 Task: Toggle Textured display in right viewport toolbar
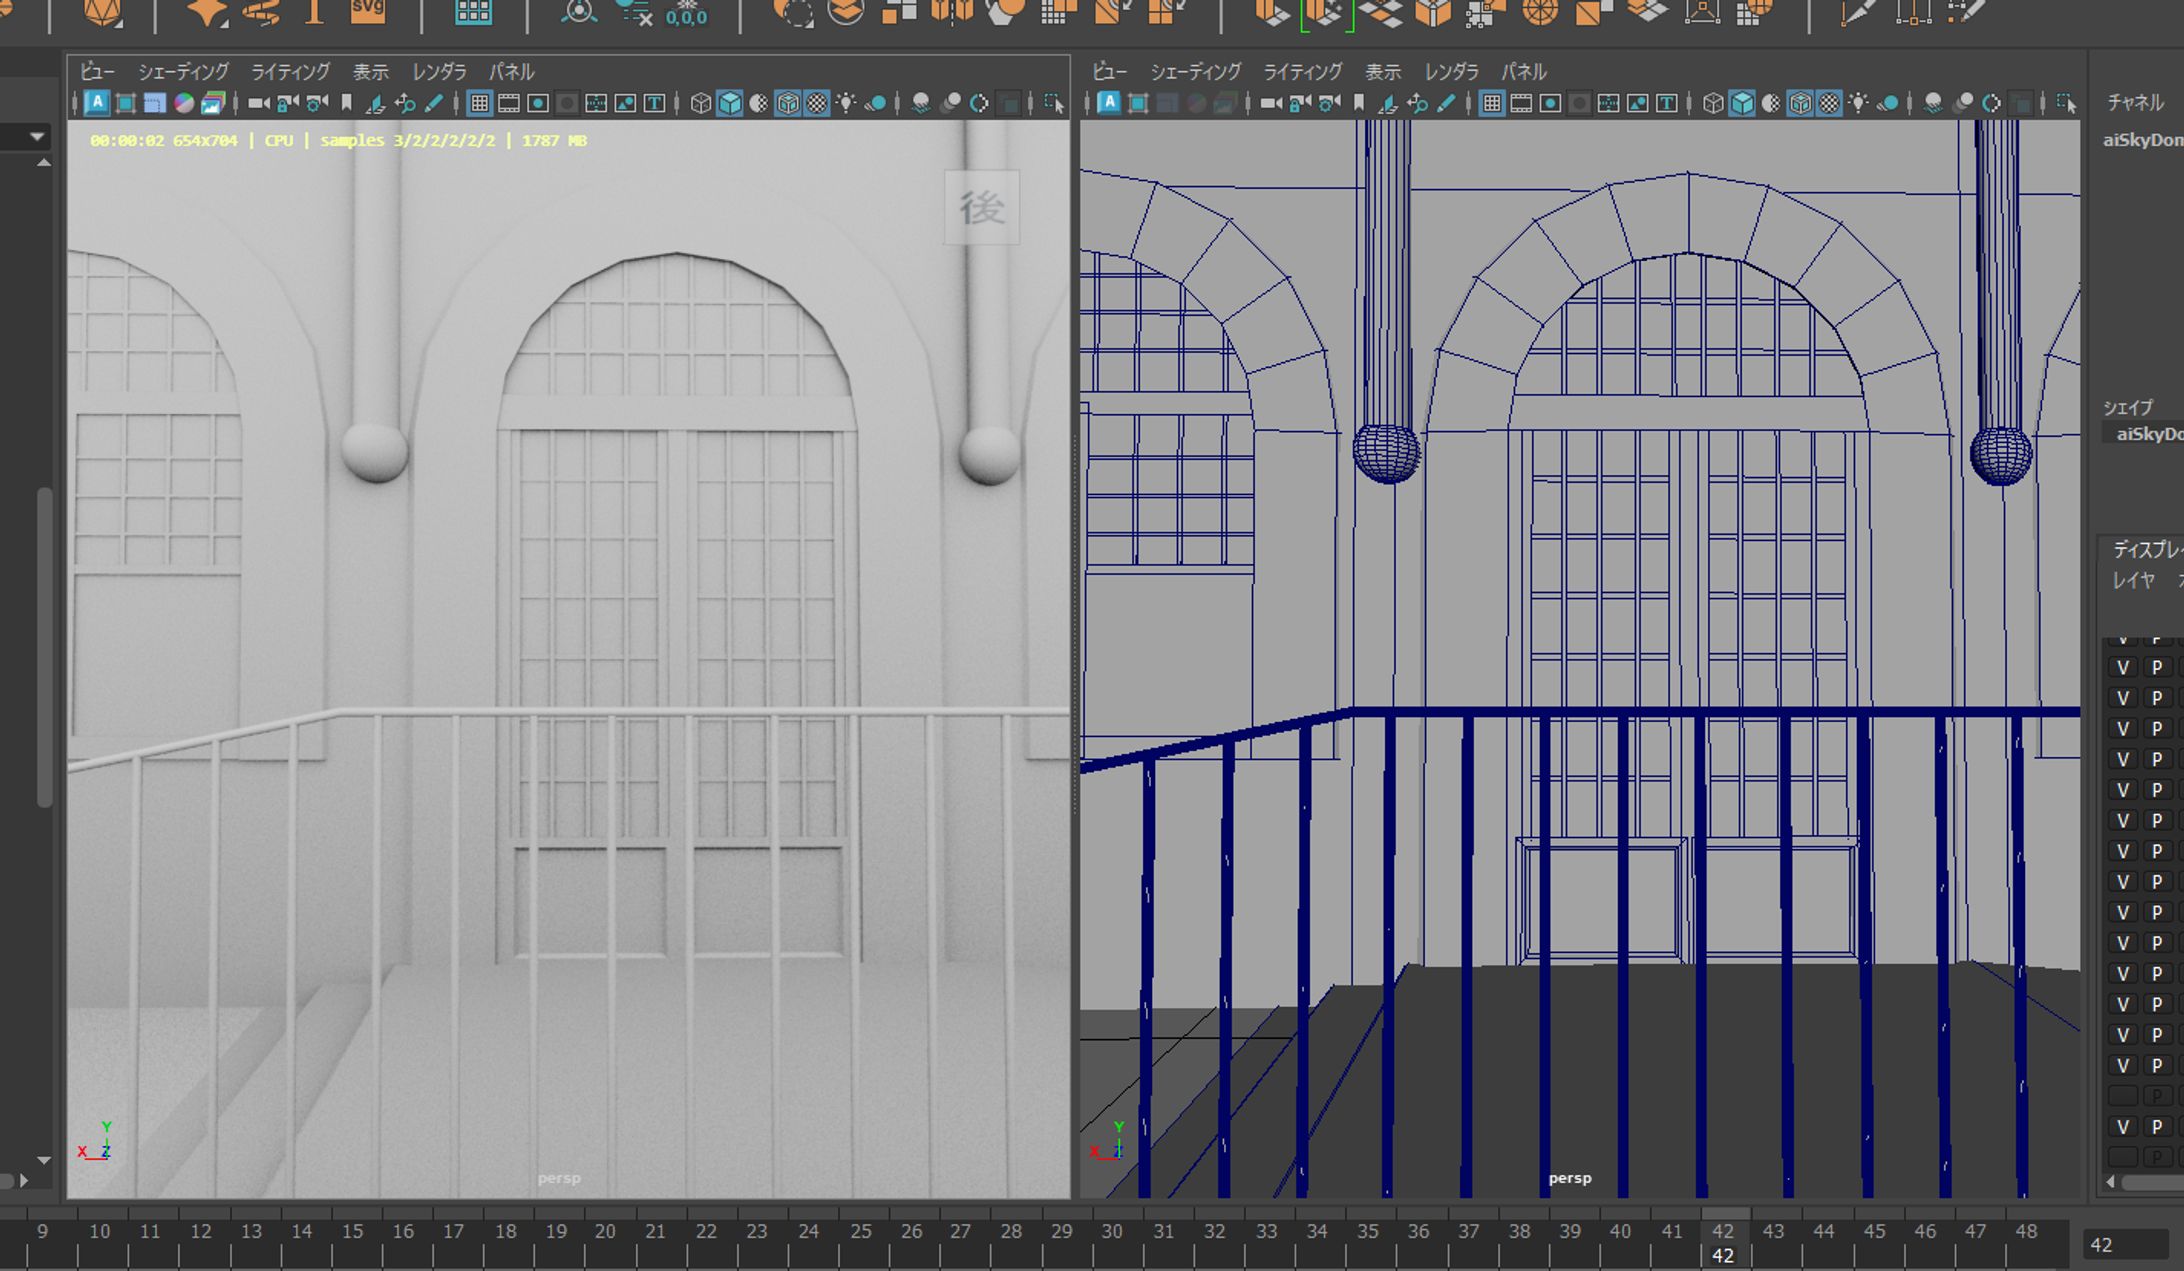[1829, 103]
